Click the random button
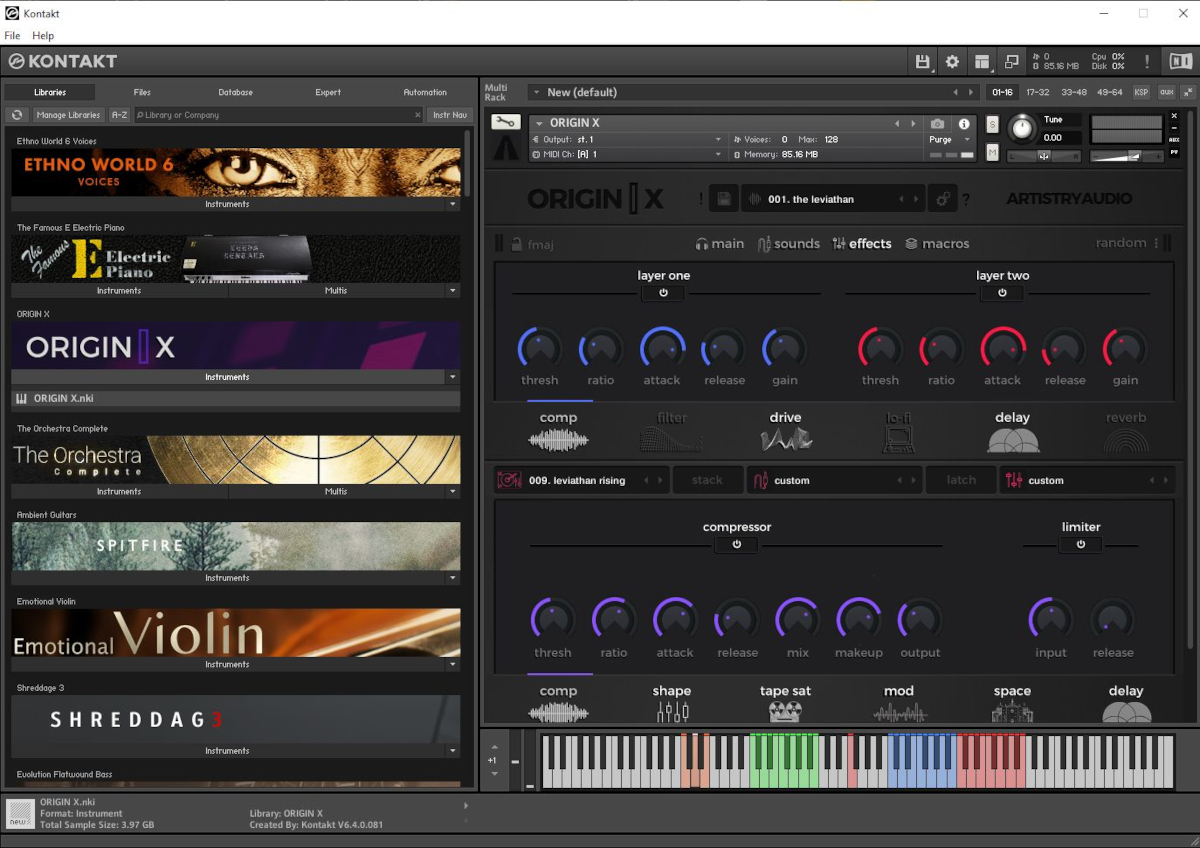Image resolution: width=1200 pixels, height=848 pixels. coord(1121,243)
